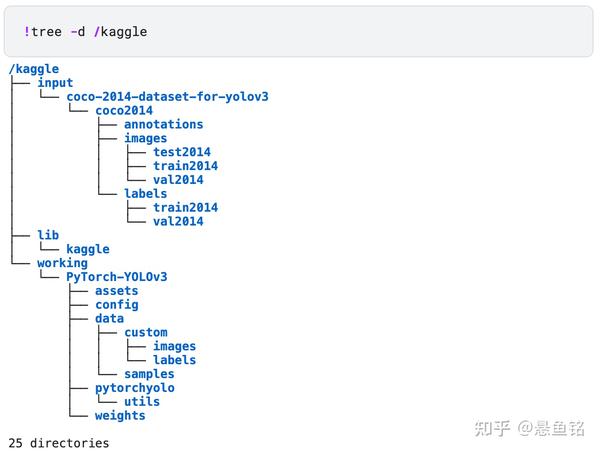Click the test2014 directory entry
The image size is (600, 452).
pyautogui.click(x=182, y=152)
